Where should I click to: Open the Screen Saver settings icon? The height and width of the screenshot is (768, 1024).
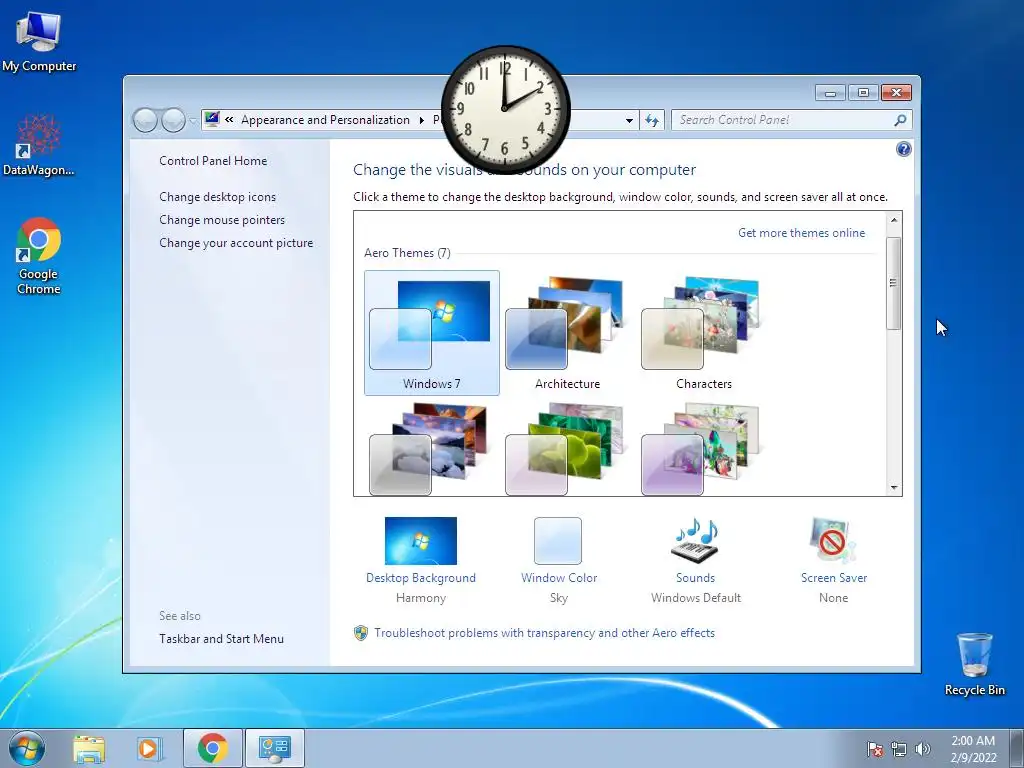click(833, 541)
